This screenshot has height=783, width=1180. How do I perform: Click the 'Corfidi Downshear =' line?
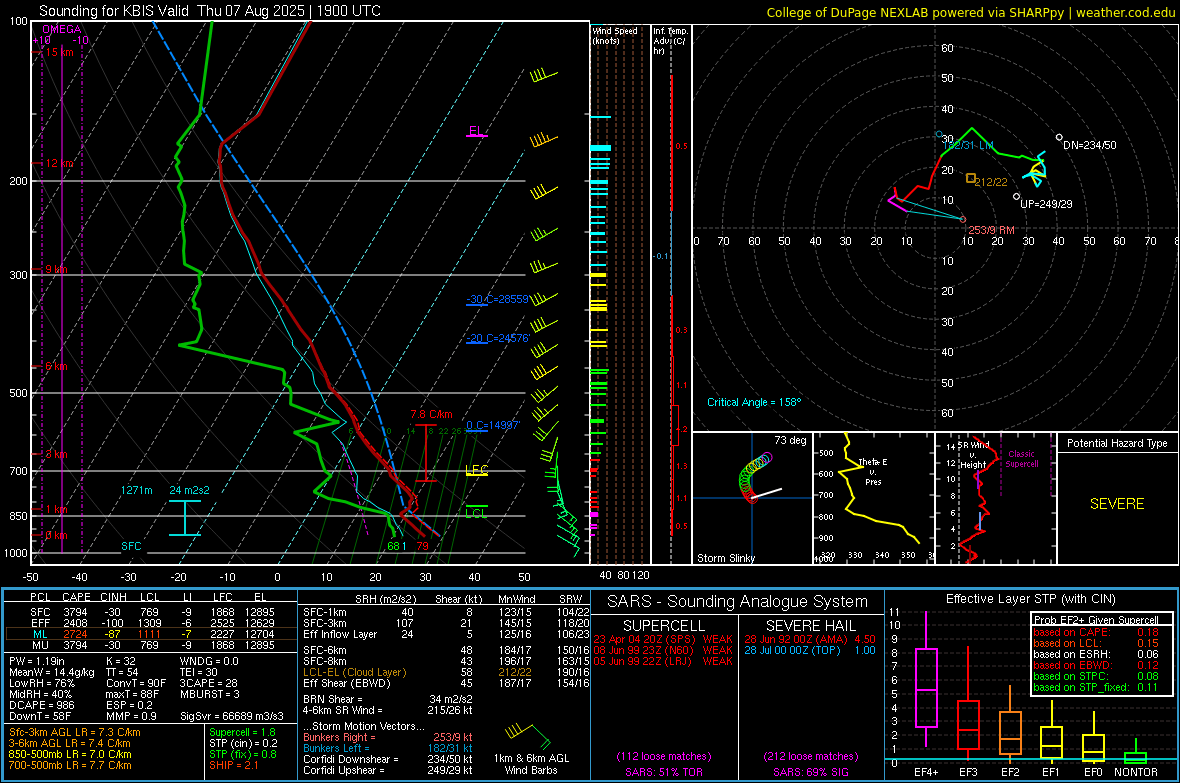point(388,759)
